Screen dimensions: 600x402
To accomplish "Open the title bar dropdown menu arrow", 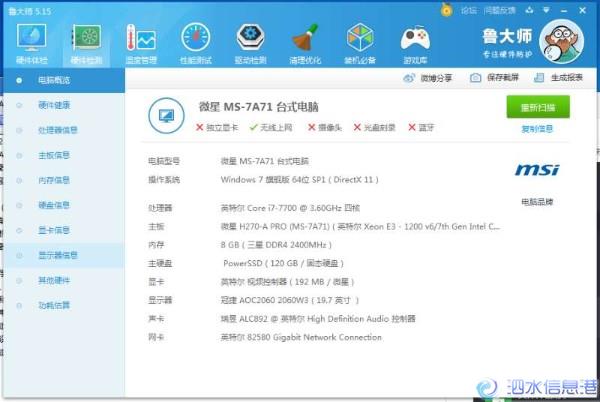I will pyautogui.click(x=546, y=10).
